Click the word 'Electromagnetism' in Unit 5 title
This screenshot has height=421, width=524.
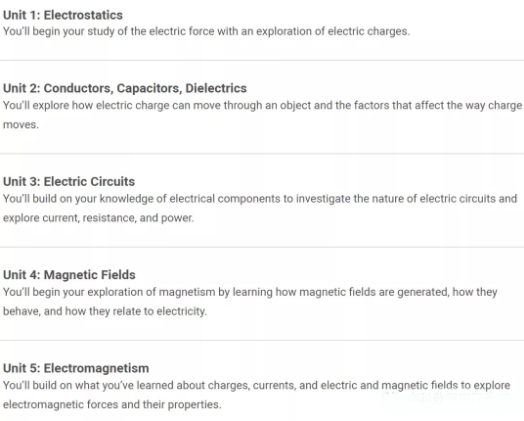[97, 368]
